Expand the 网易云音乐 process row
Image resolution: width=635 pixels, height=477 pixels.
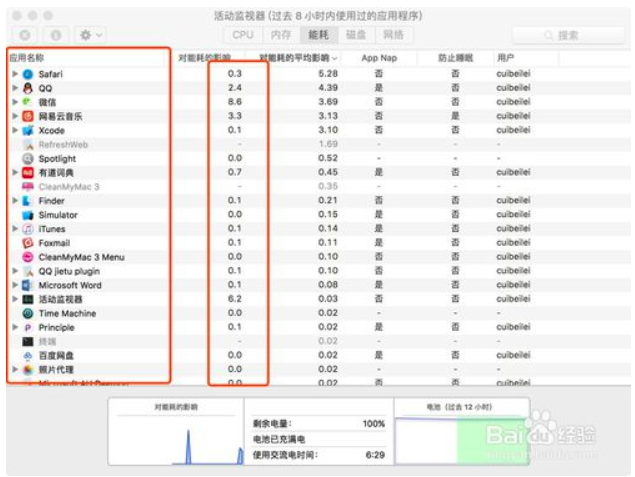(x=15, y=116)
